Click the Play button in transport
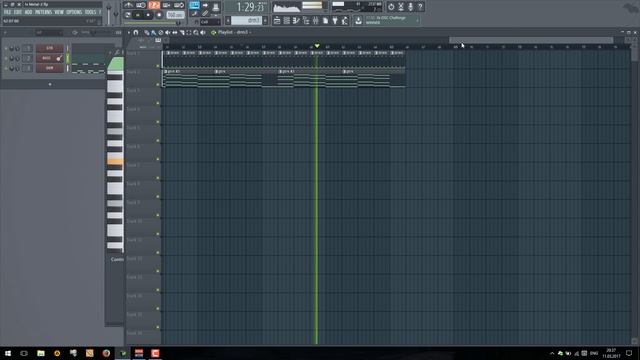This screenshot has width=640, height=360. (x=138, y=15)
